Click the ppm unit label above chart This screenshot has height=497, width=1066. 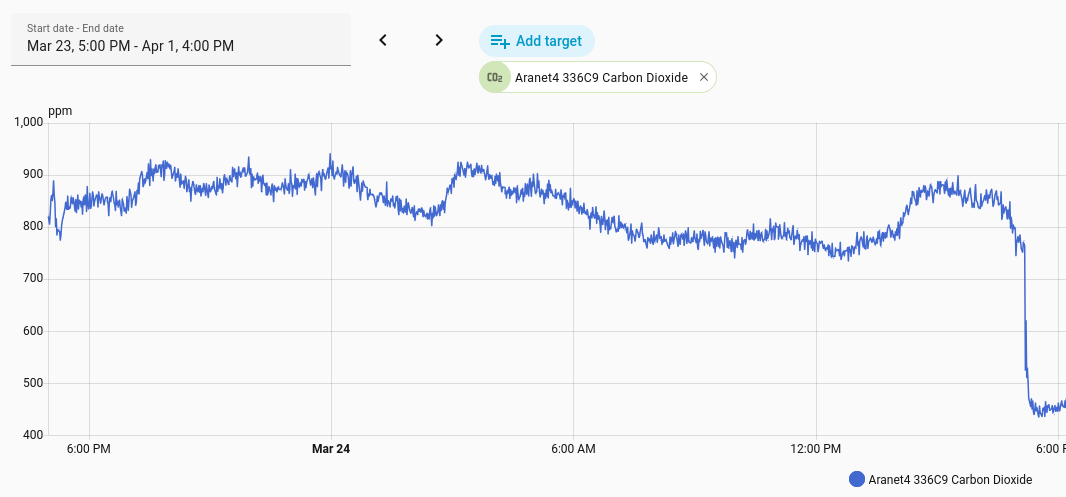point(60,111)
